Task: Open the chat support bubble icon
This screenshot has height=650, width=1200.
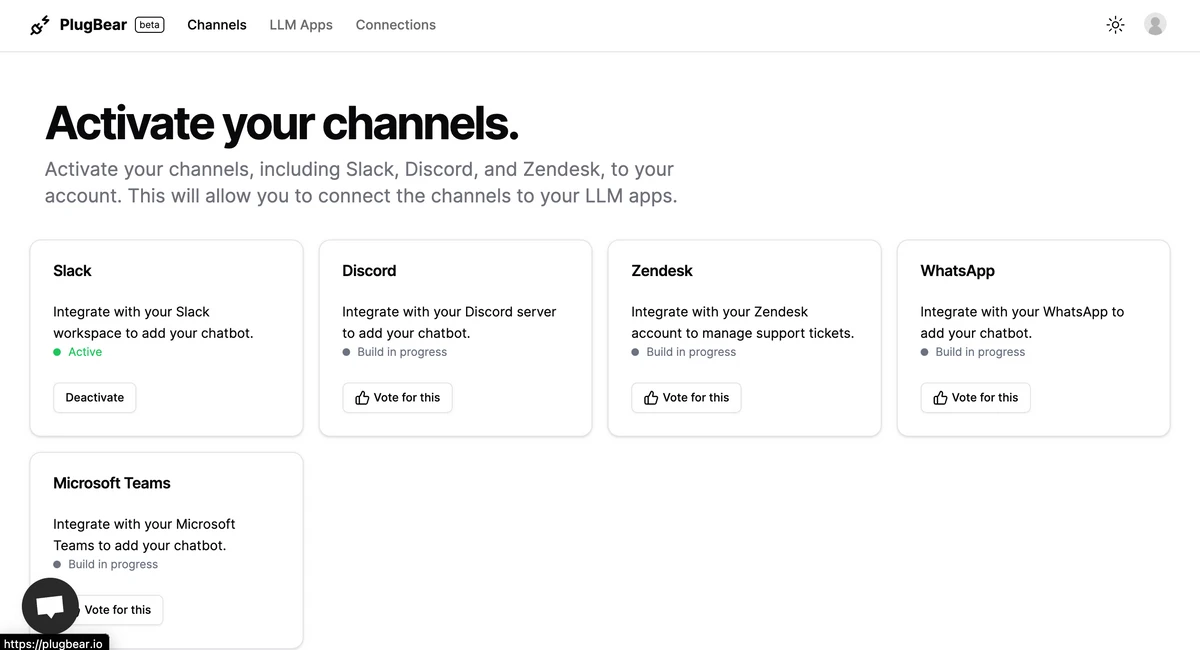Action: click(50, 606)
